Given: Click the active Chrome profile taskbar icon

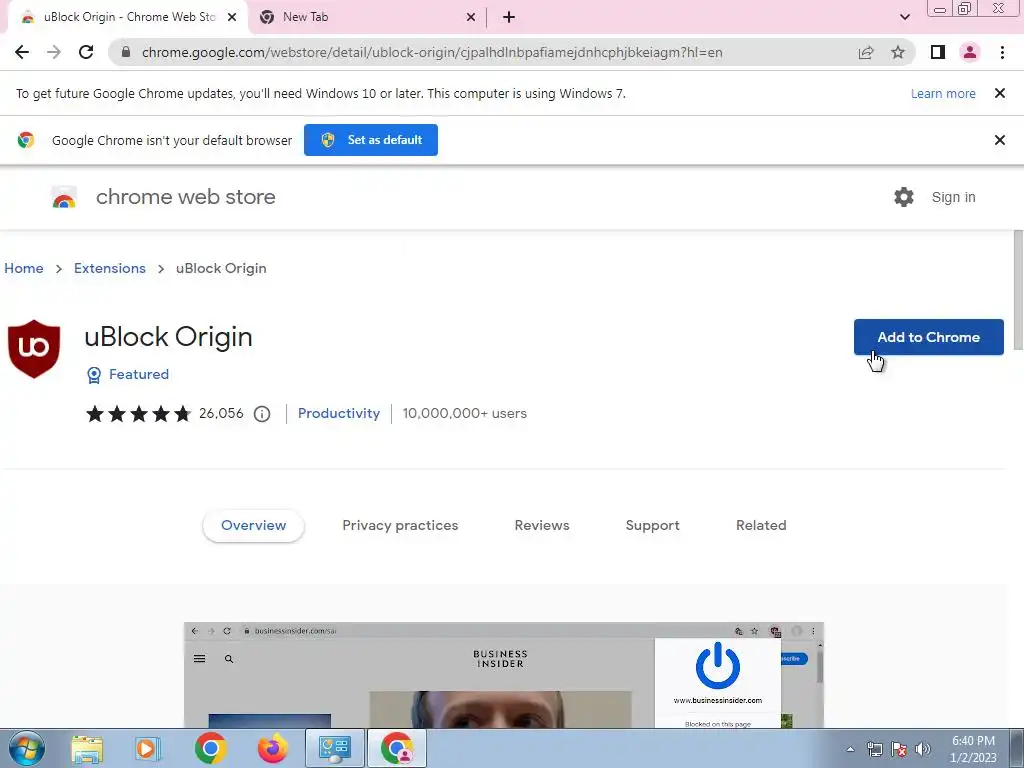Looking at the screenshot, I should pyautogui.click(x=396, y=749).
